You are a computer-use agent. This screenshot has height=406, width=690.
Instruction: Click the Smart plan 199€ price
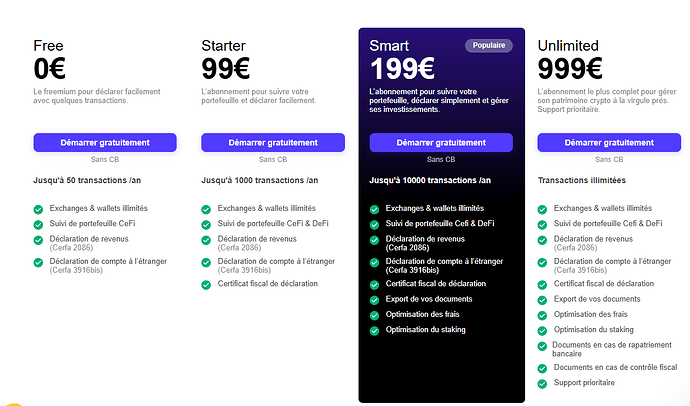pyautogui.click(x=402, y=69)
